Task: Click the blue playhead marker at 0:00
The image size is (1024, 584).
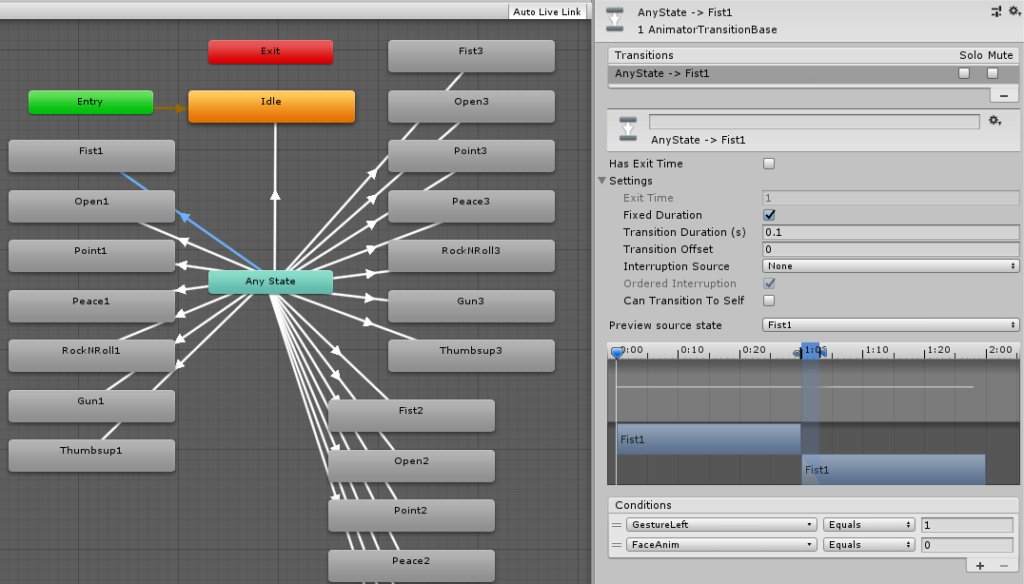Action: [x=617, y=352]
